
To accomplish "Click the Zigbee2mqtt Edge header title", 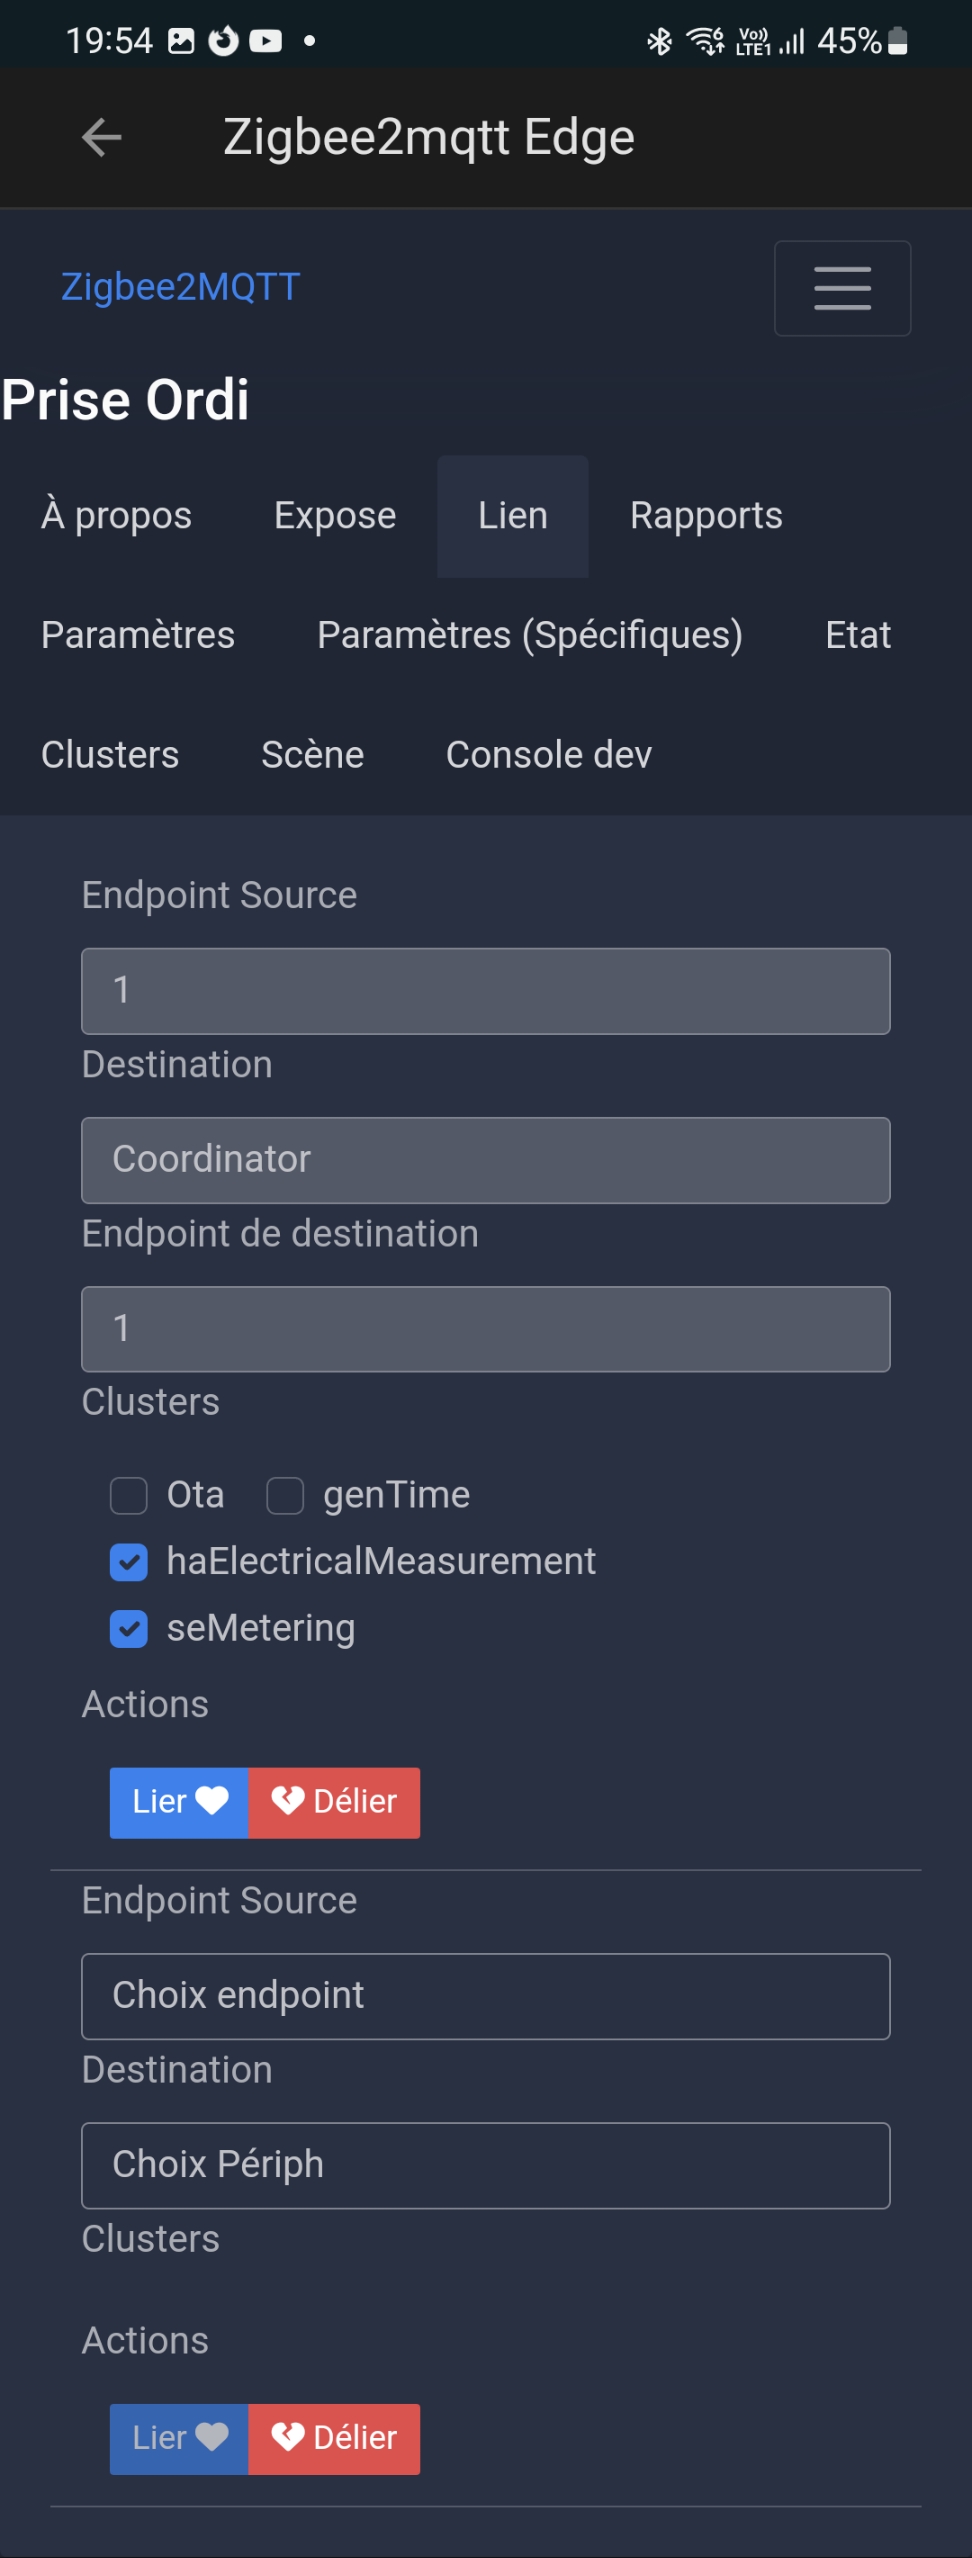I will point(429,138).
